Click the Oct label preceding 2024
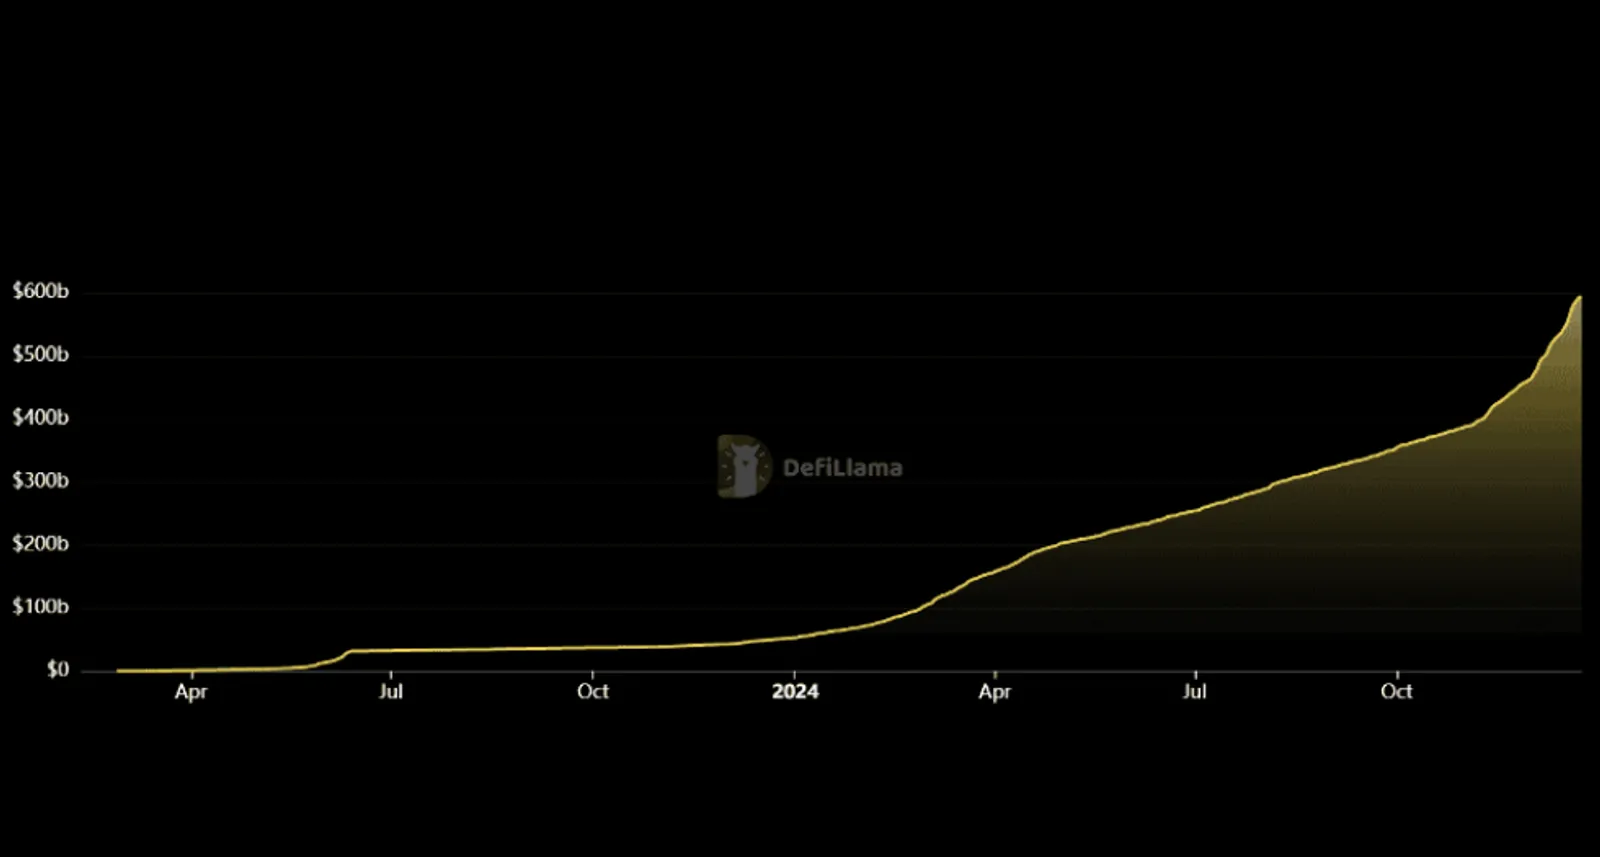1600x857 pixels. [x=593, y=691]
